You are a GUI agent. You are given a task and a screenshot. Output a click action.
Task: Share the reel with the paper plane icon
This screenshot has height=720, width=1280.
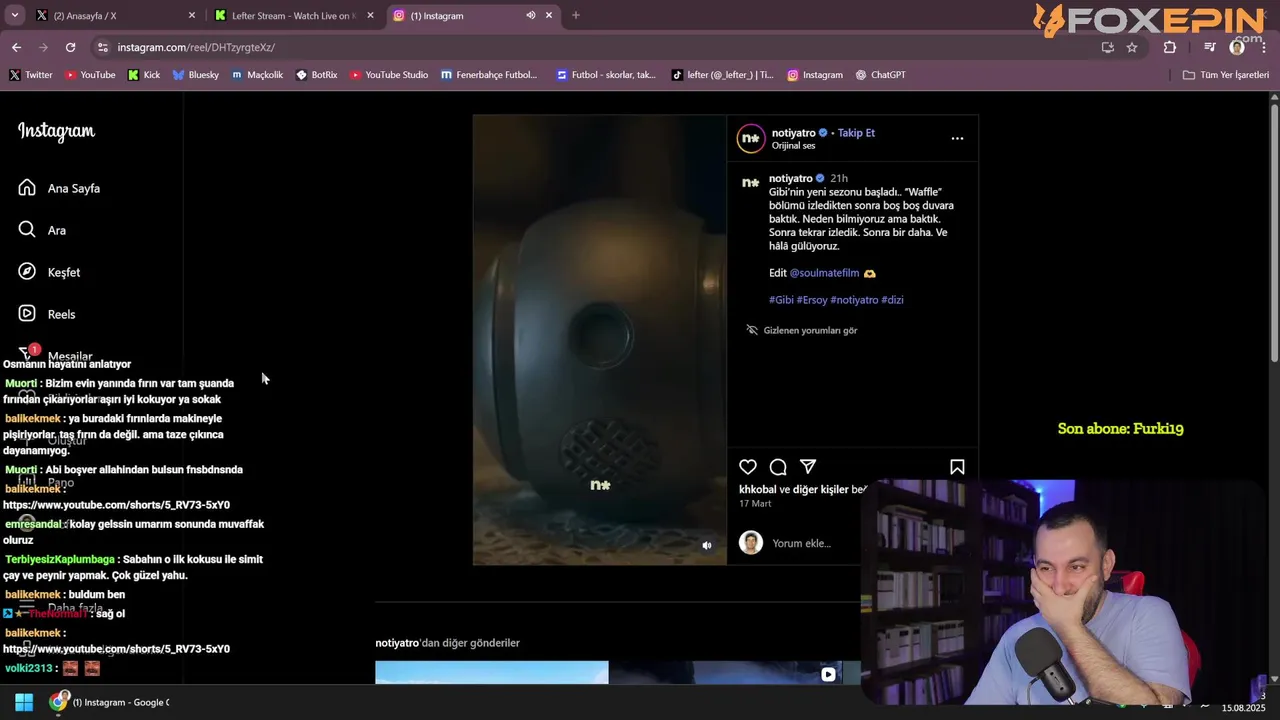coord(808,467)
